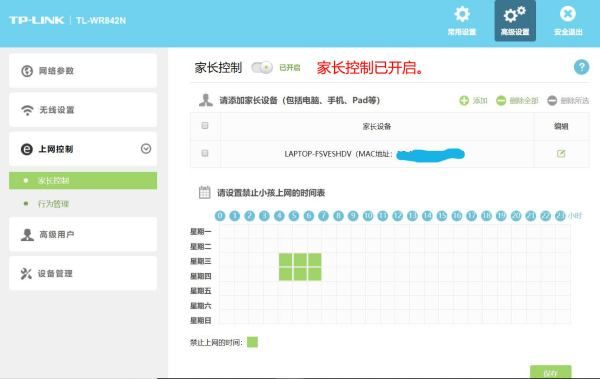Toggle the 家长控制 on/off switch
The image size is (600, 379).
262,68
